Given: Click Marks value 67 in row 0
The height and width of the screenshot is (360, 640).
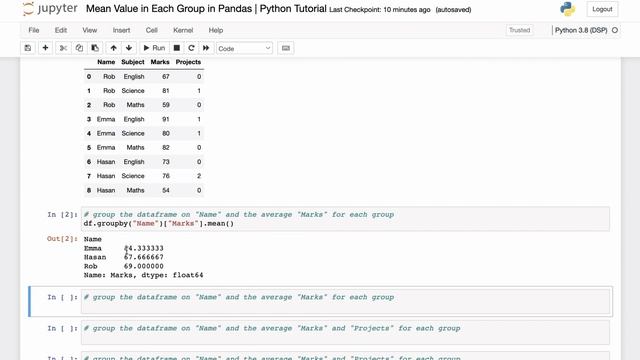Looking at the screenshot, I should click(x=165, y=77).
